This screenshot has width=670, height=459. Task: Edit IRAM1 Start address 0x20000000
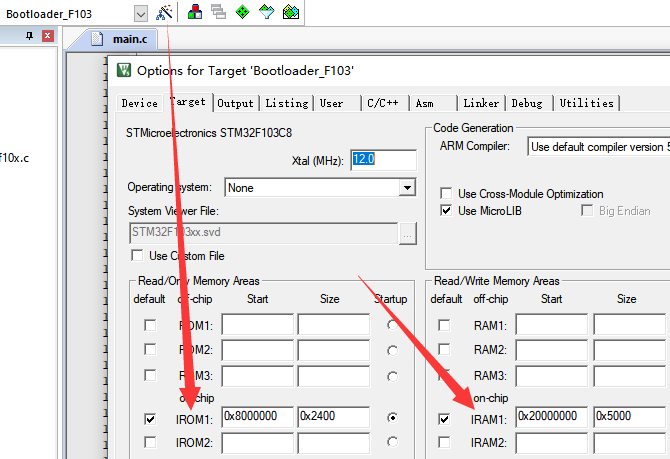coord(552,417)
